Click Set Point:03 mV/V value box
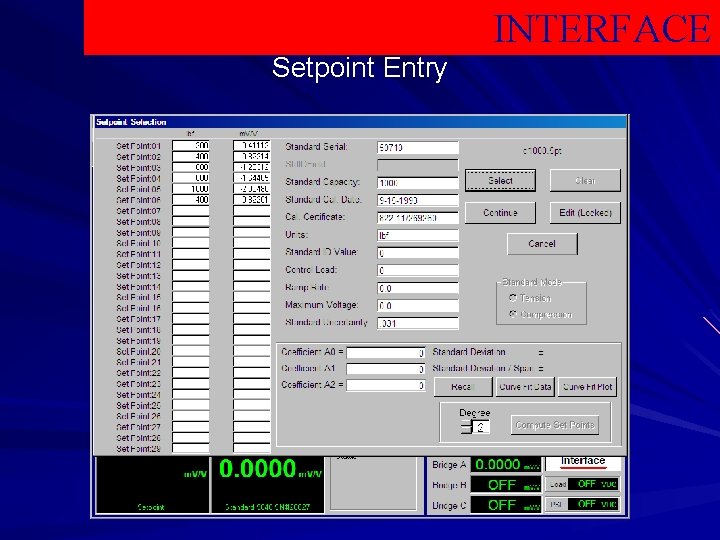This screenshot has width=720, height=540. click(x=251, y=167)
